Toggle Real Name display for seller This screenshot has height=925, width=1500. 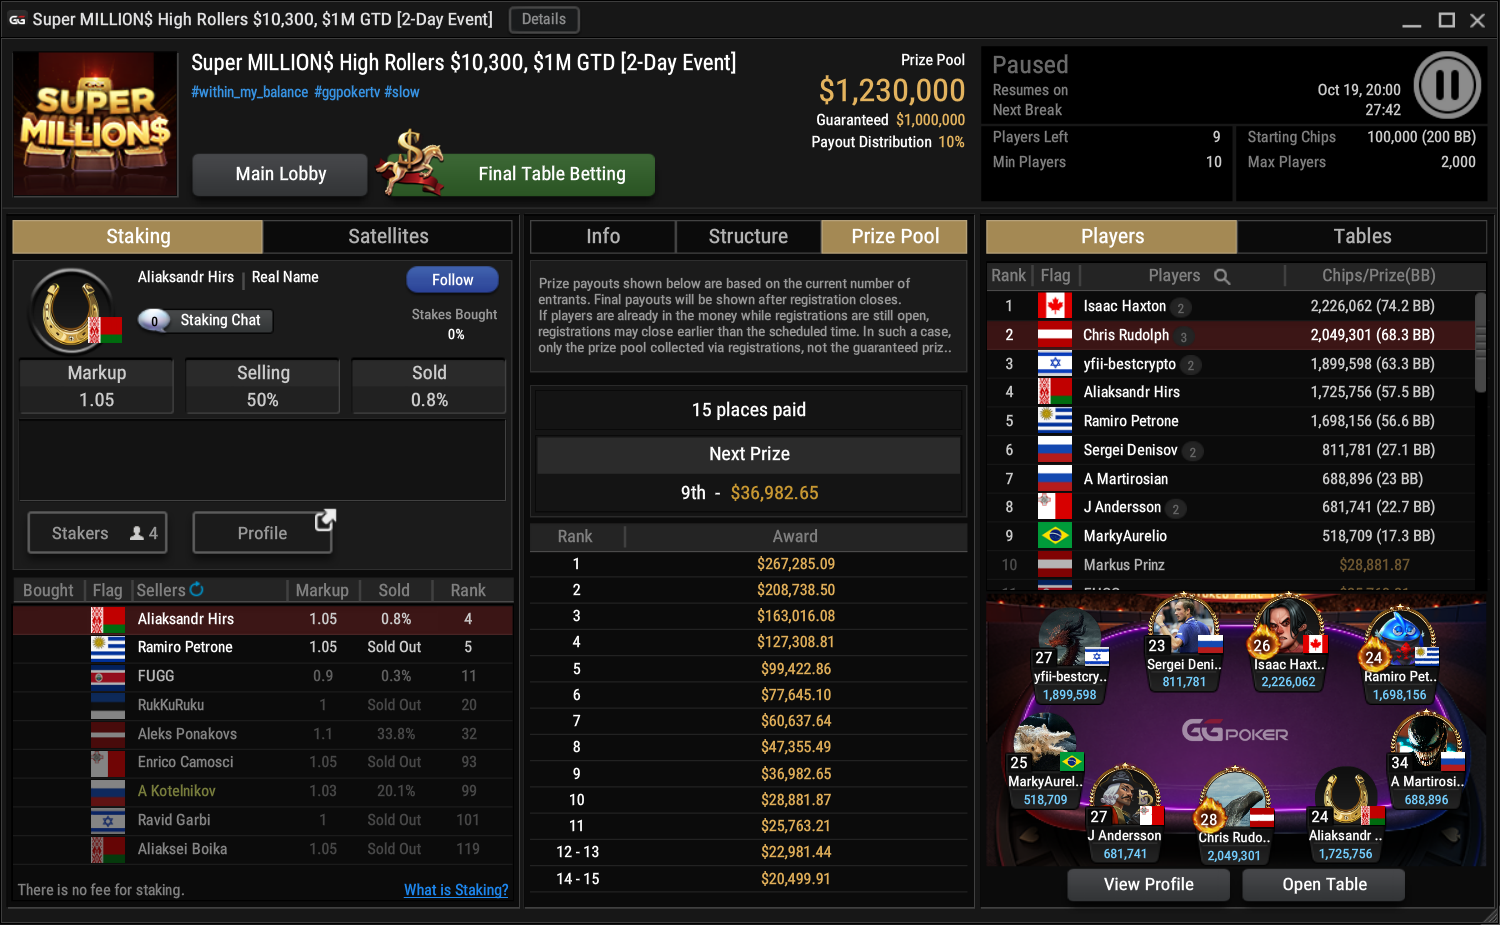click(x=285, y=277)
